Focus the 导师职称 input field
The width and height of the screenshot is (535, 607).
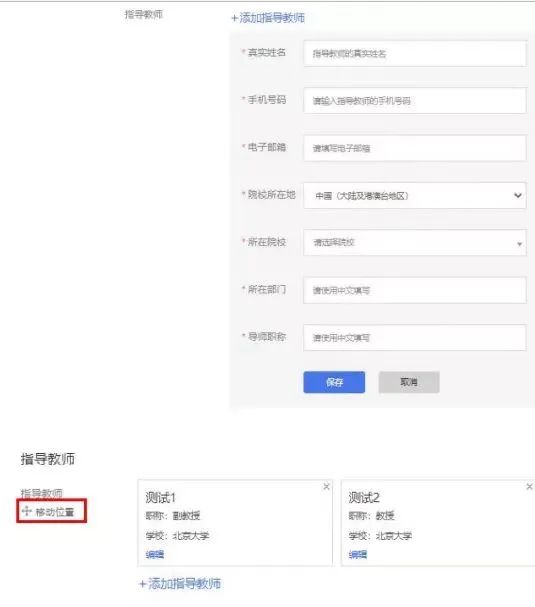[415, 338]
